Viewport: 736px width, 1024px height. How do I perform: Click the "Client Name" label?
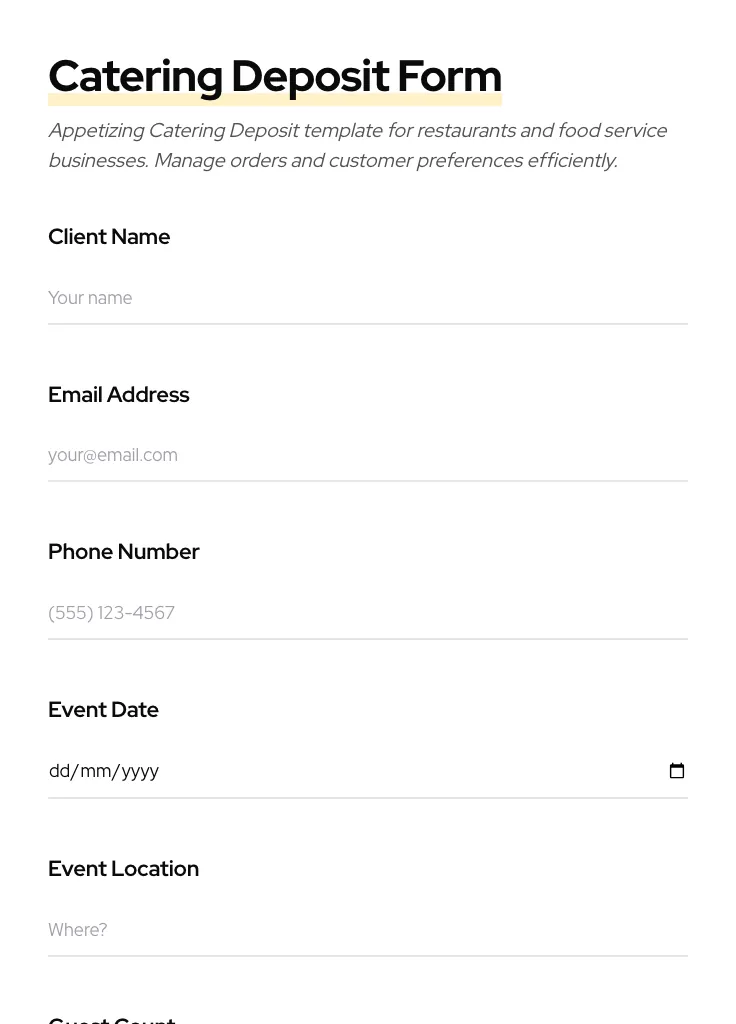click(109, 237)
